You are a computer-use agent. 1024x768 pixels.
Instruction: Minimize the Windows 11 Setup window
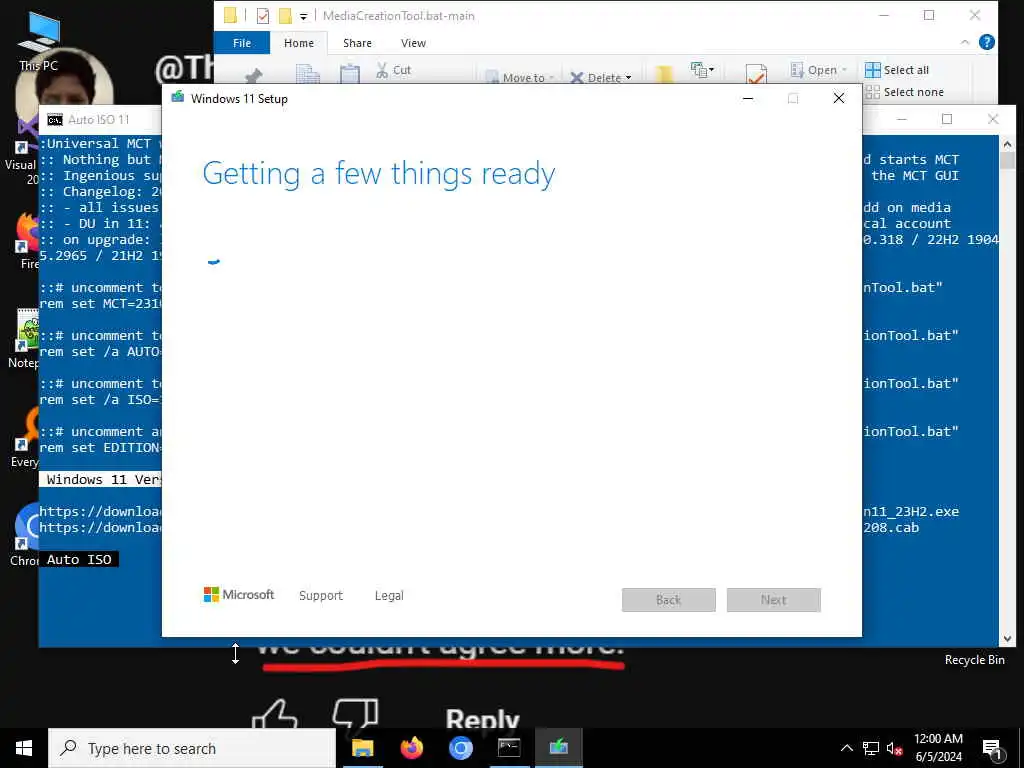pyautogui.click(x=748, y=99)
